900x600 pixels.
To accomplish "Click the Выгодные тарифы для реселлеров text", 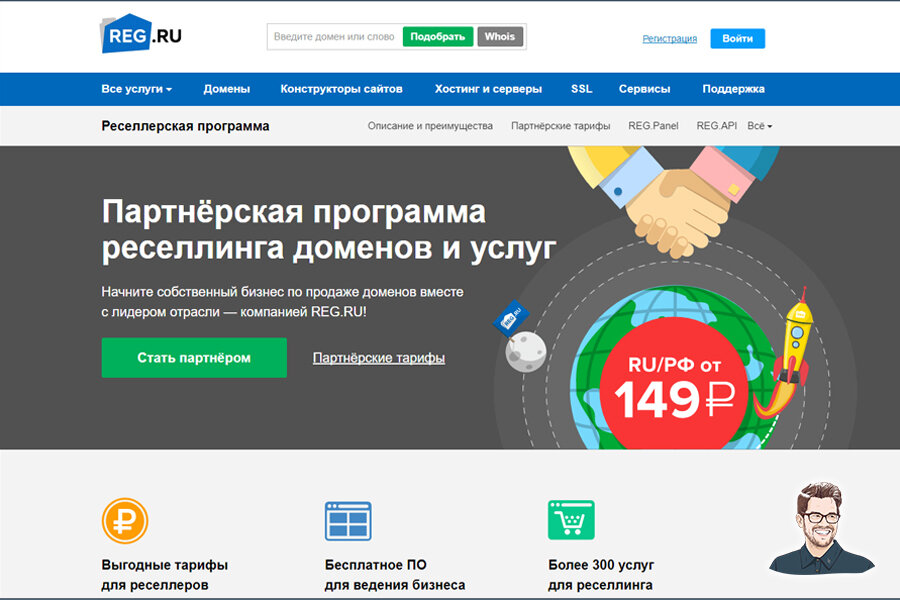I will point(165,575).
